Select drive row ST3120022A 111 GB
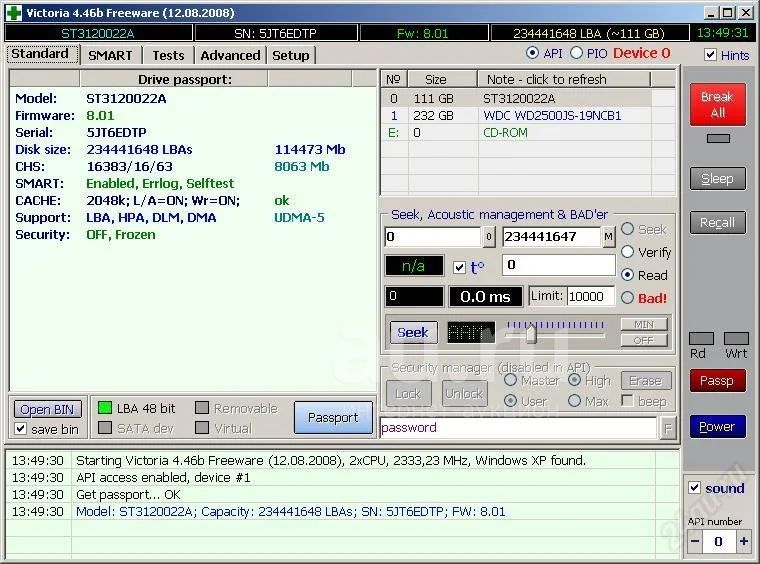Viewport: 760px width, 564px height. click(x=528, y=99)
